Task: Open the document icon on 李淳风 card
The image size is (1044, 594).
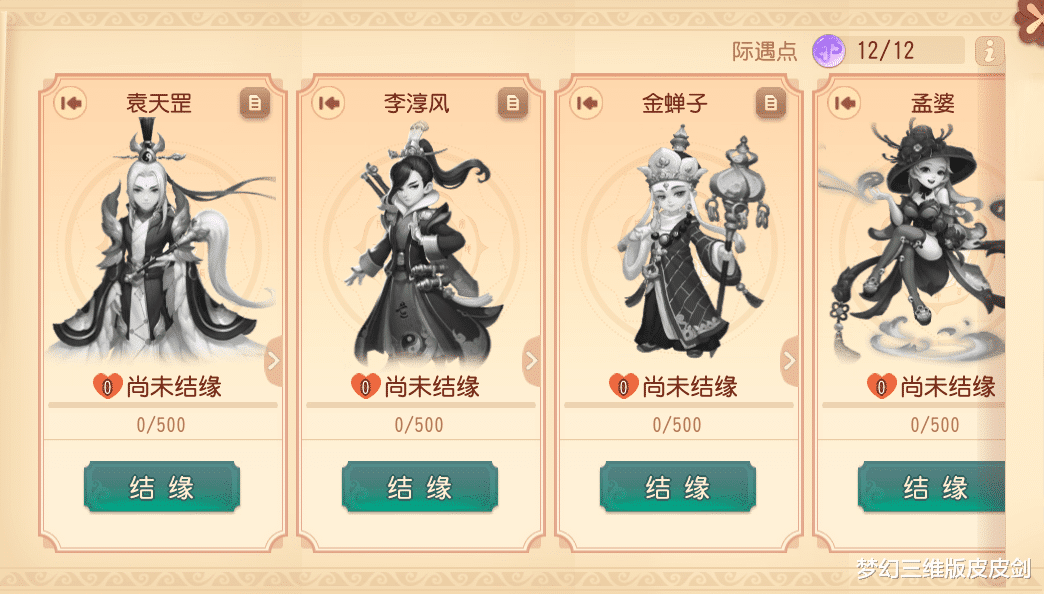Action: point(513,103)
